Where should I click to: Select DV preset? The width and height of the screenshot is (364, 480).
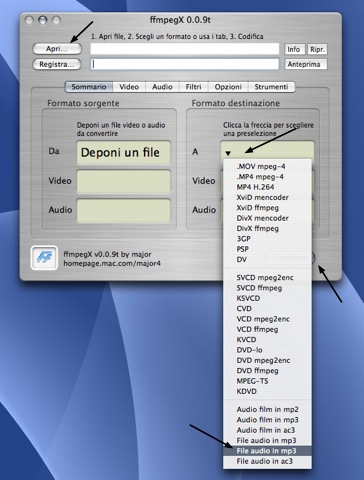pos(267,259)
